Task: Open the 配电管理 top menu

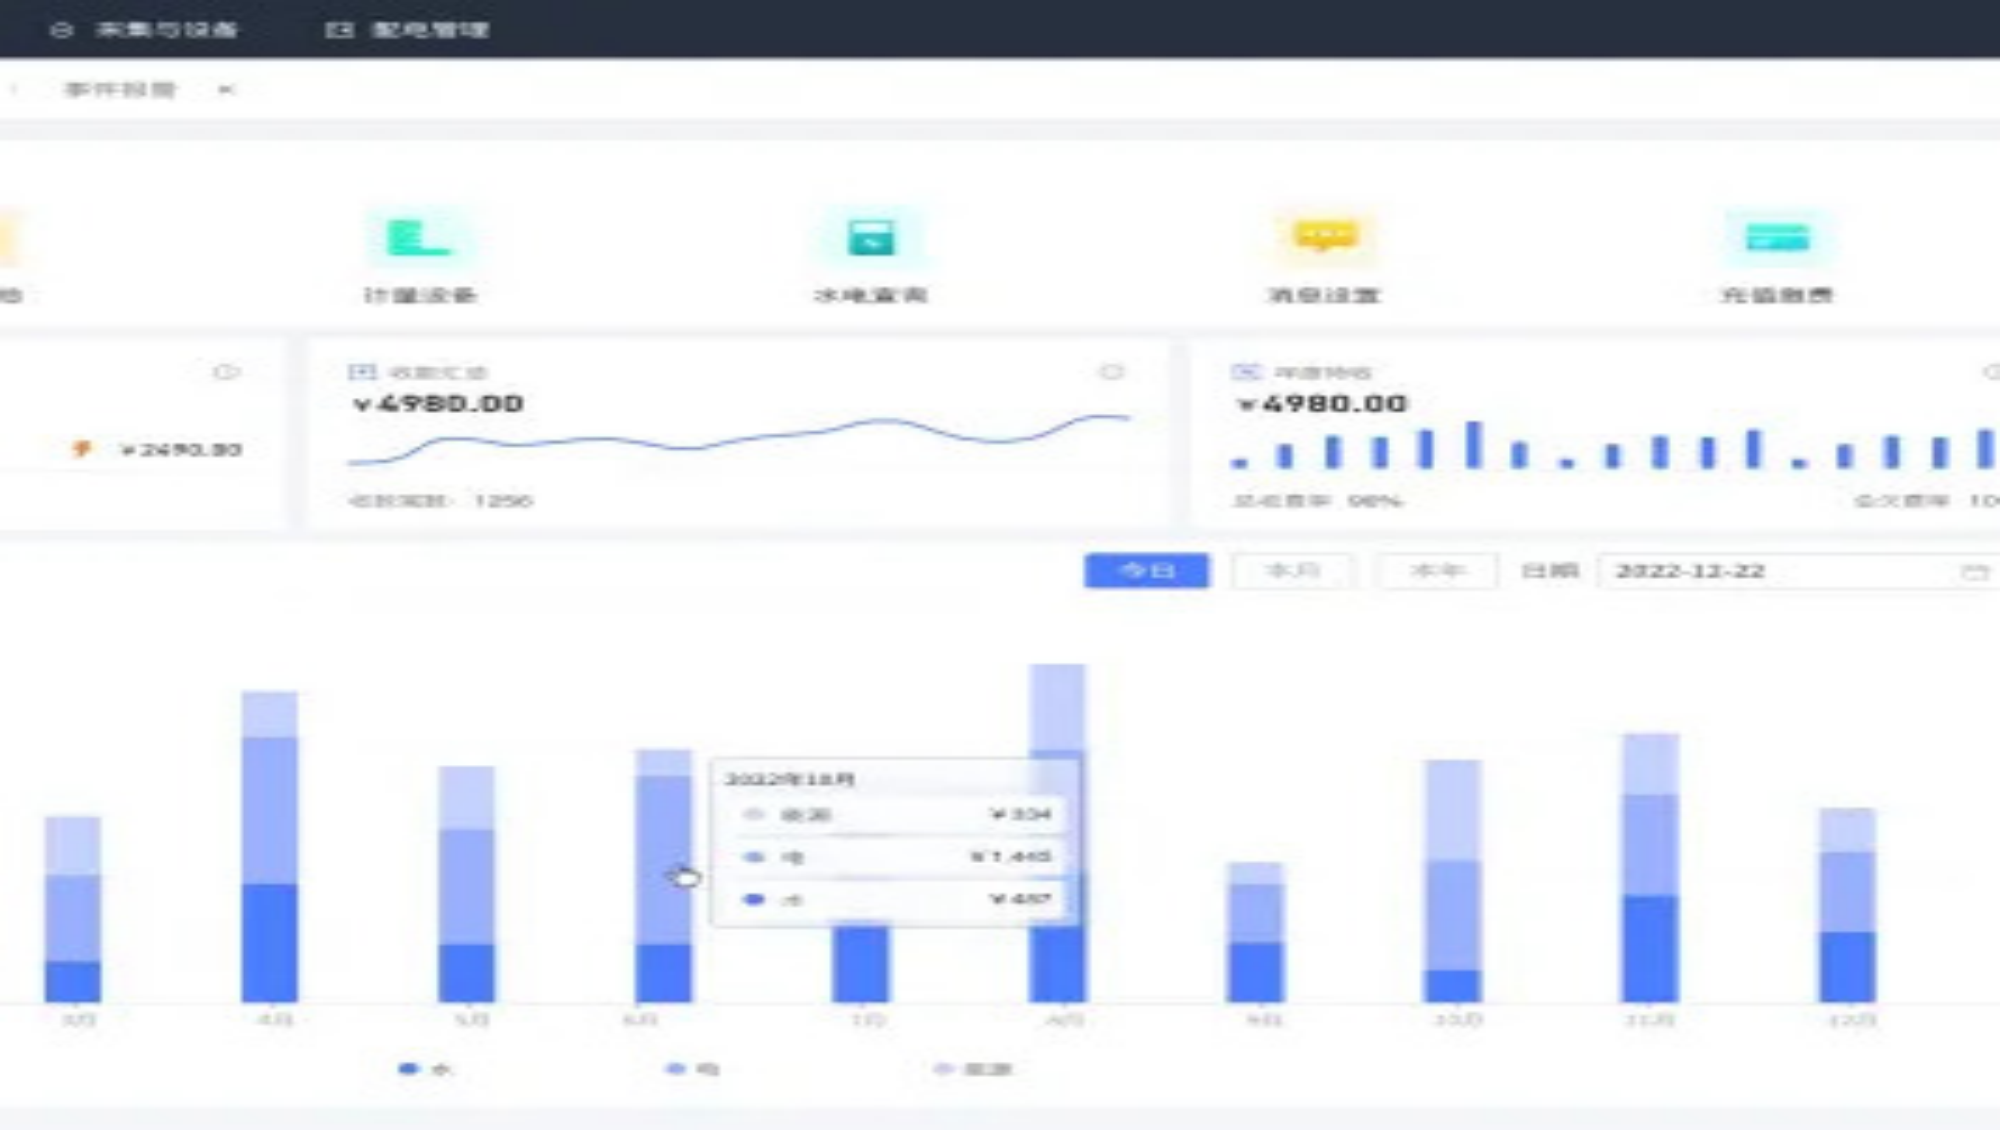Action: click(x=429, y=30)
